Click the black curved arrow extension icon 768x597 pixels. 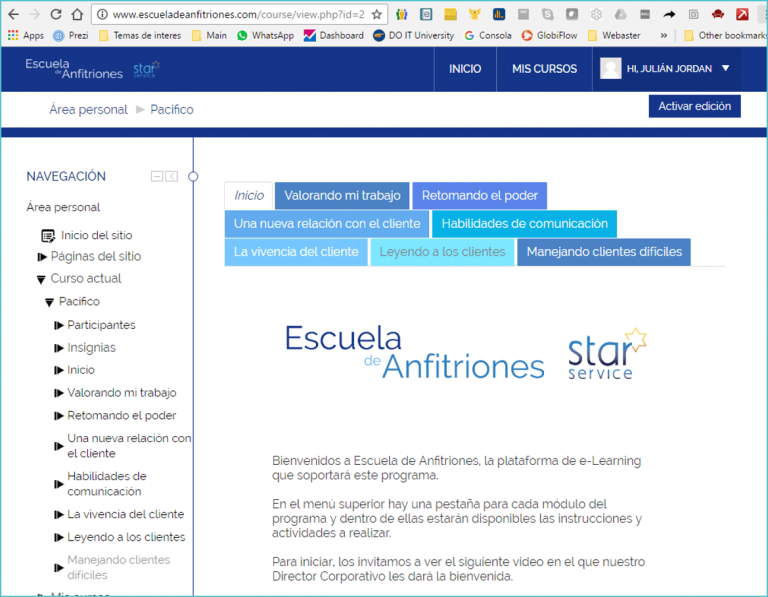click(x=669, y=14)
